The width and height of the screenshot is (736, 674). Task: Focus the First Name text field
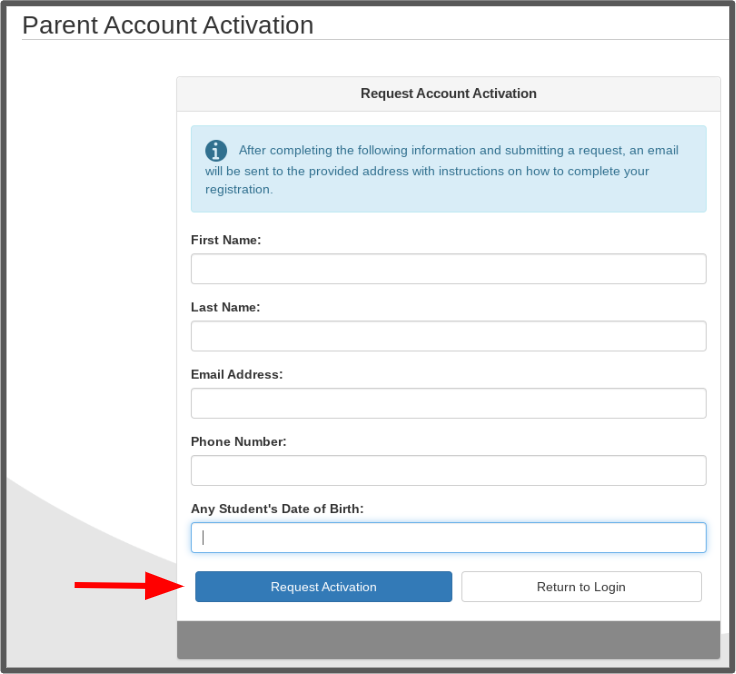(448, 268)
